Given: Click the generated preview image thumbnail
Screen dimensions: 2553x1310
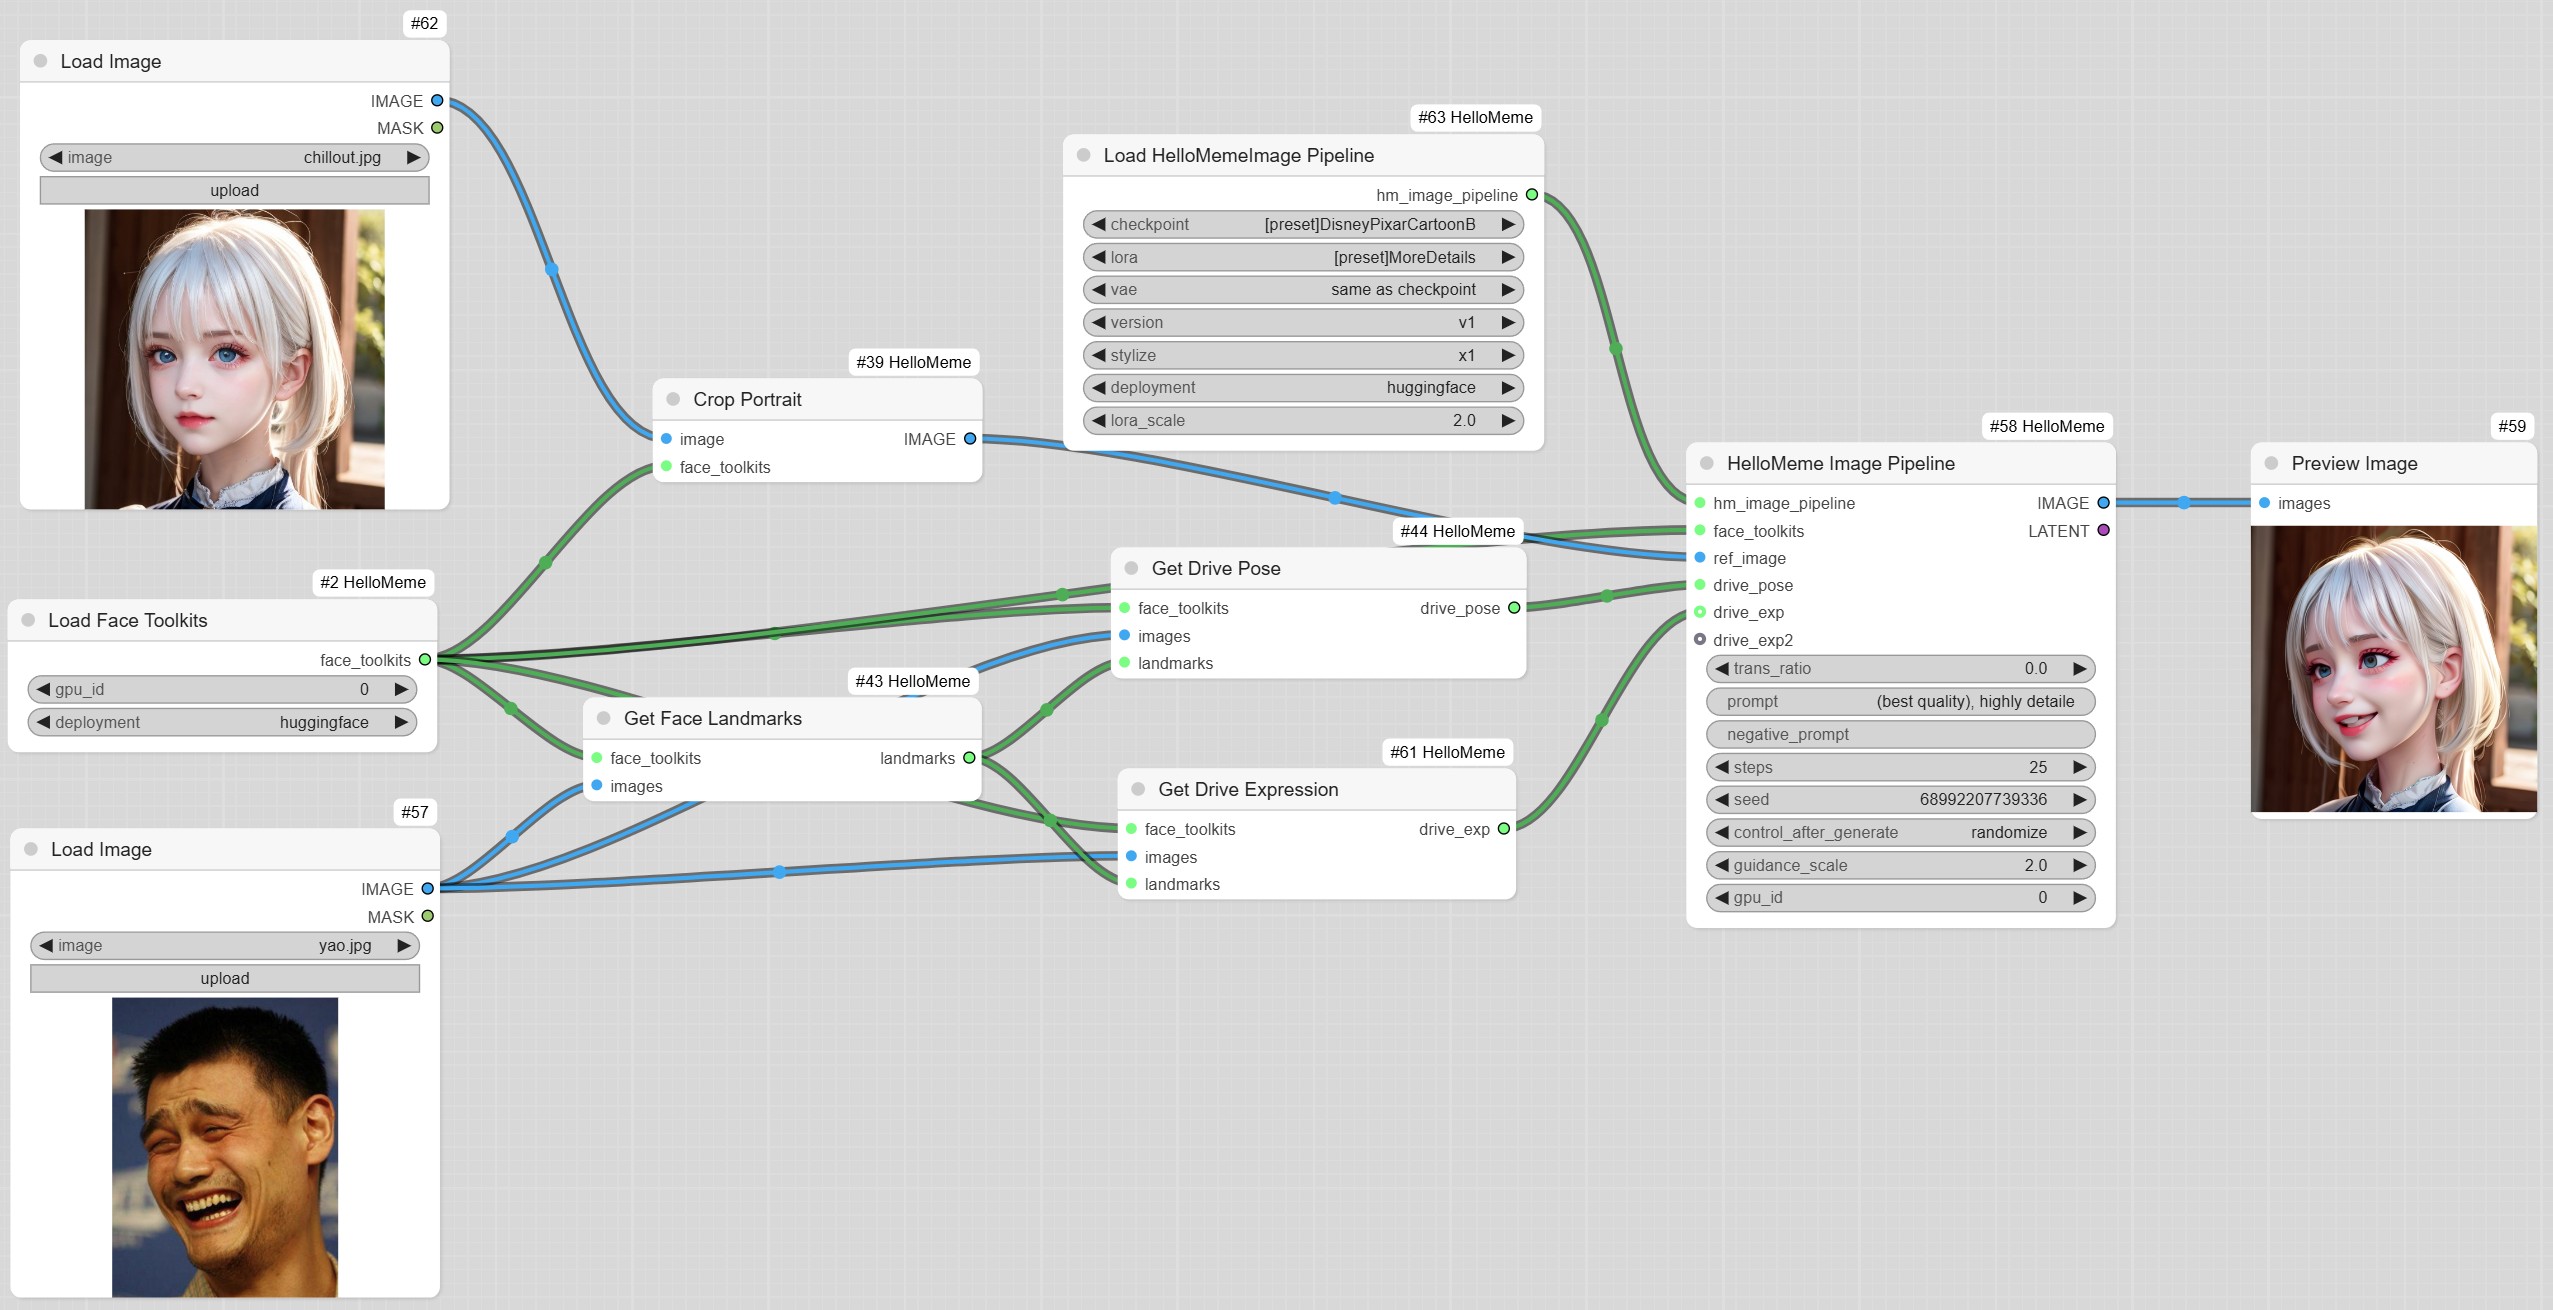Looking at the screenshot, I should pyautogui.click(x=2394, y=669).
